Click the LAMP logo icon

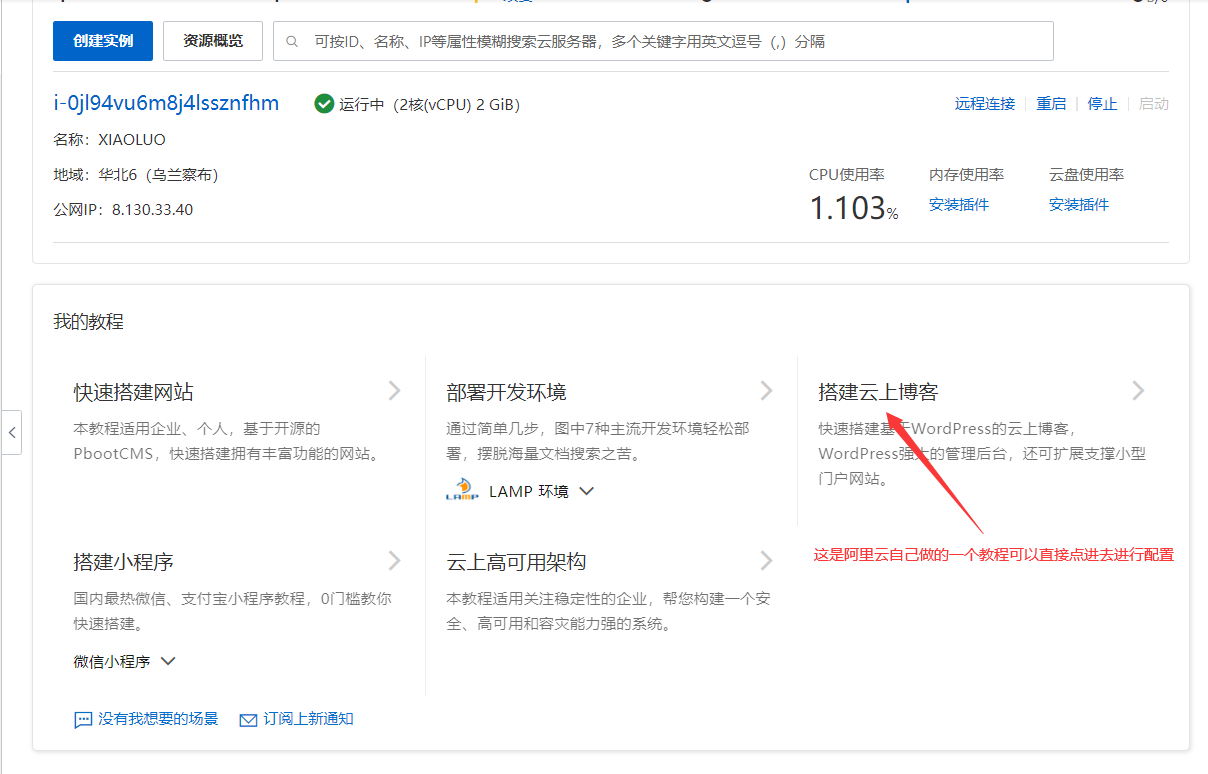coord(463,491)
